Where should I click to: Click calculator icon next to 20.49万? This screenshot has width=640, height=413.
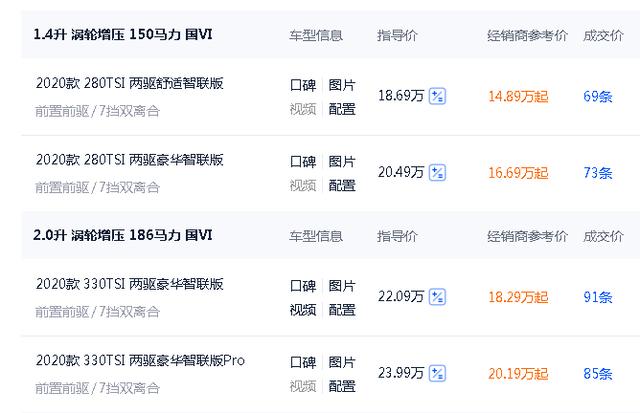click(437, 173)
